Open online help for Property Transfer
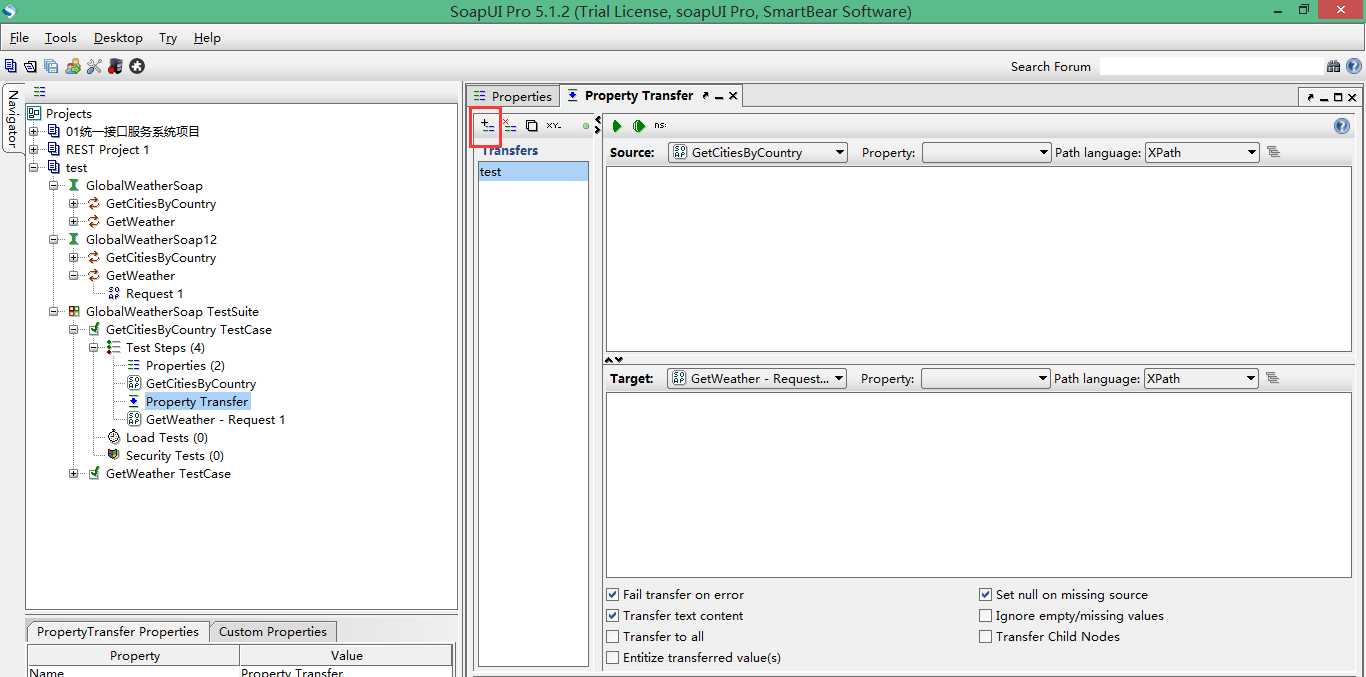This screenshot has width=1366, height=677. 1342,126
